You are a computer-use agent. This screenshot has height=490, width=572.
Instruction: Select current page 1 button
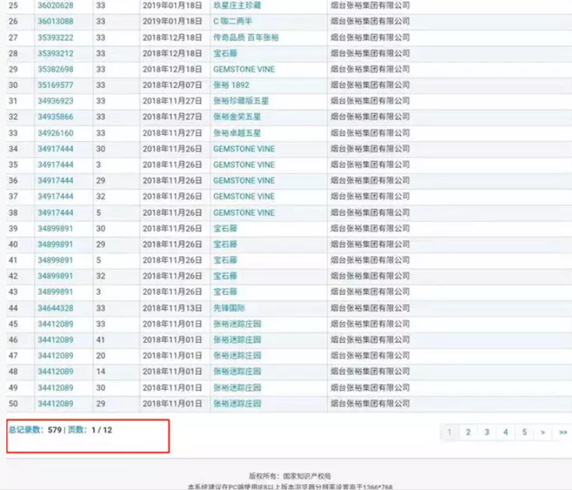click(449, 432)
